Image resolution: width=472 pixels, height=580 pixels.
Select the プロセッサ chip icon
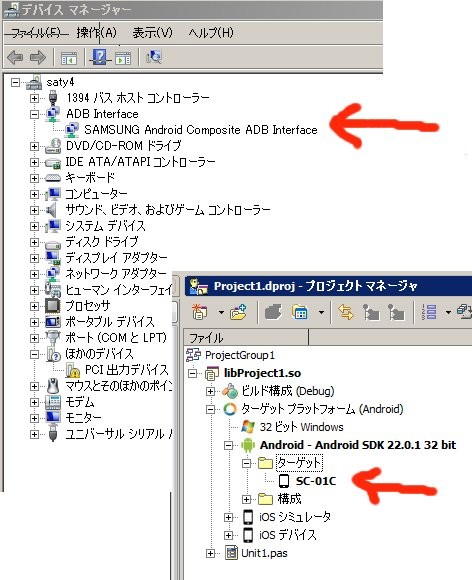(x=53, y=306)
